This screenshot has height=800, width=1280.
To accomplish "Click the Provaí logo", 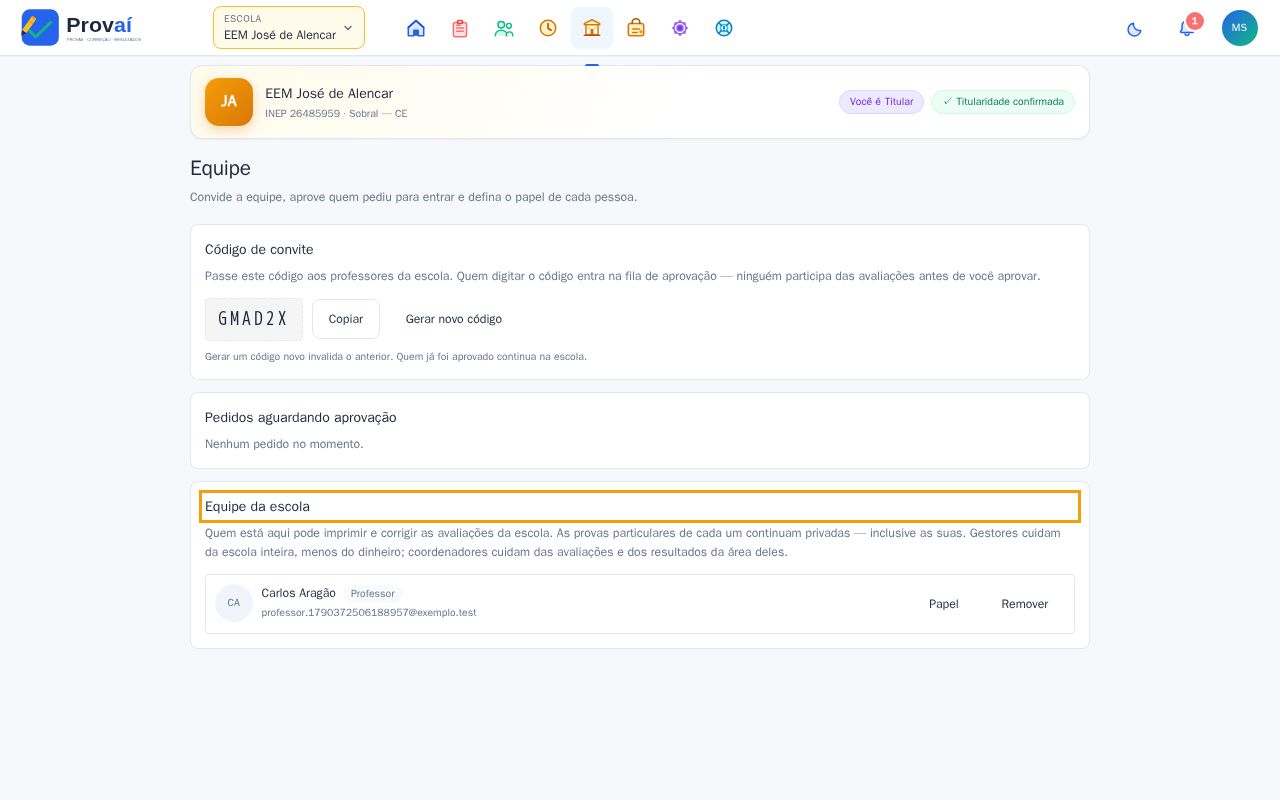I will [81, 28].
